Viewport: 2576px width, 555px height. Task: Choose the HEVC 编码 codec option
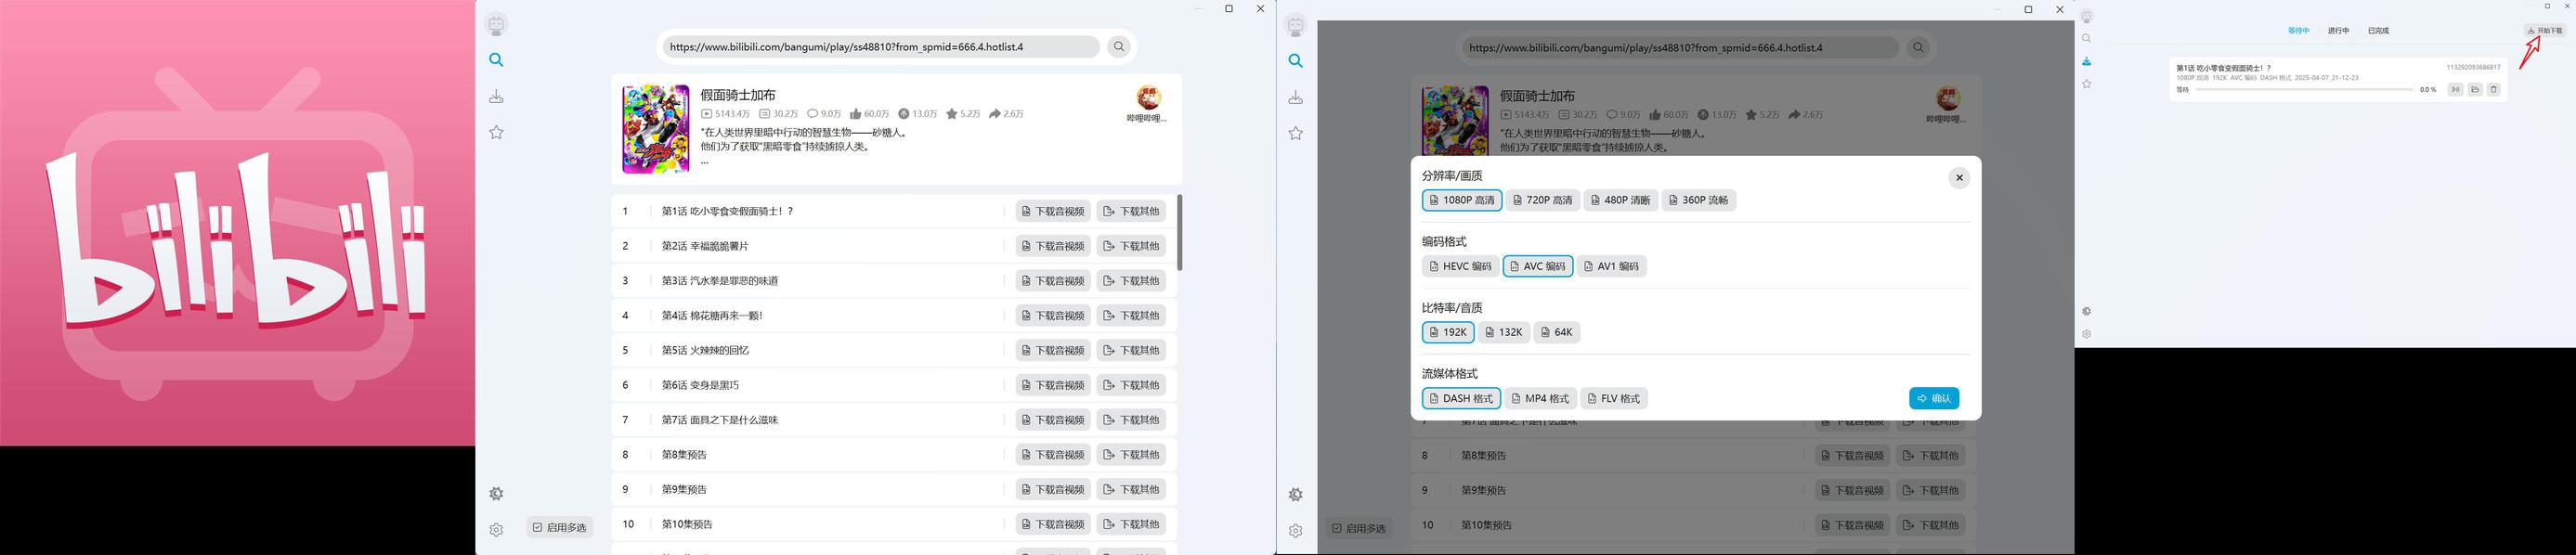pyautogui.click(x=1460, y=266)
